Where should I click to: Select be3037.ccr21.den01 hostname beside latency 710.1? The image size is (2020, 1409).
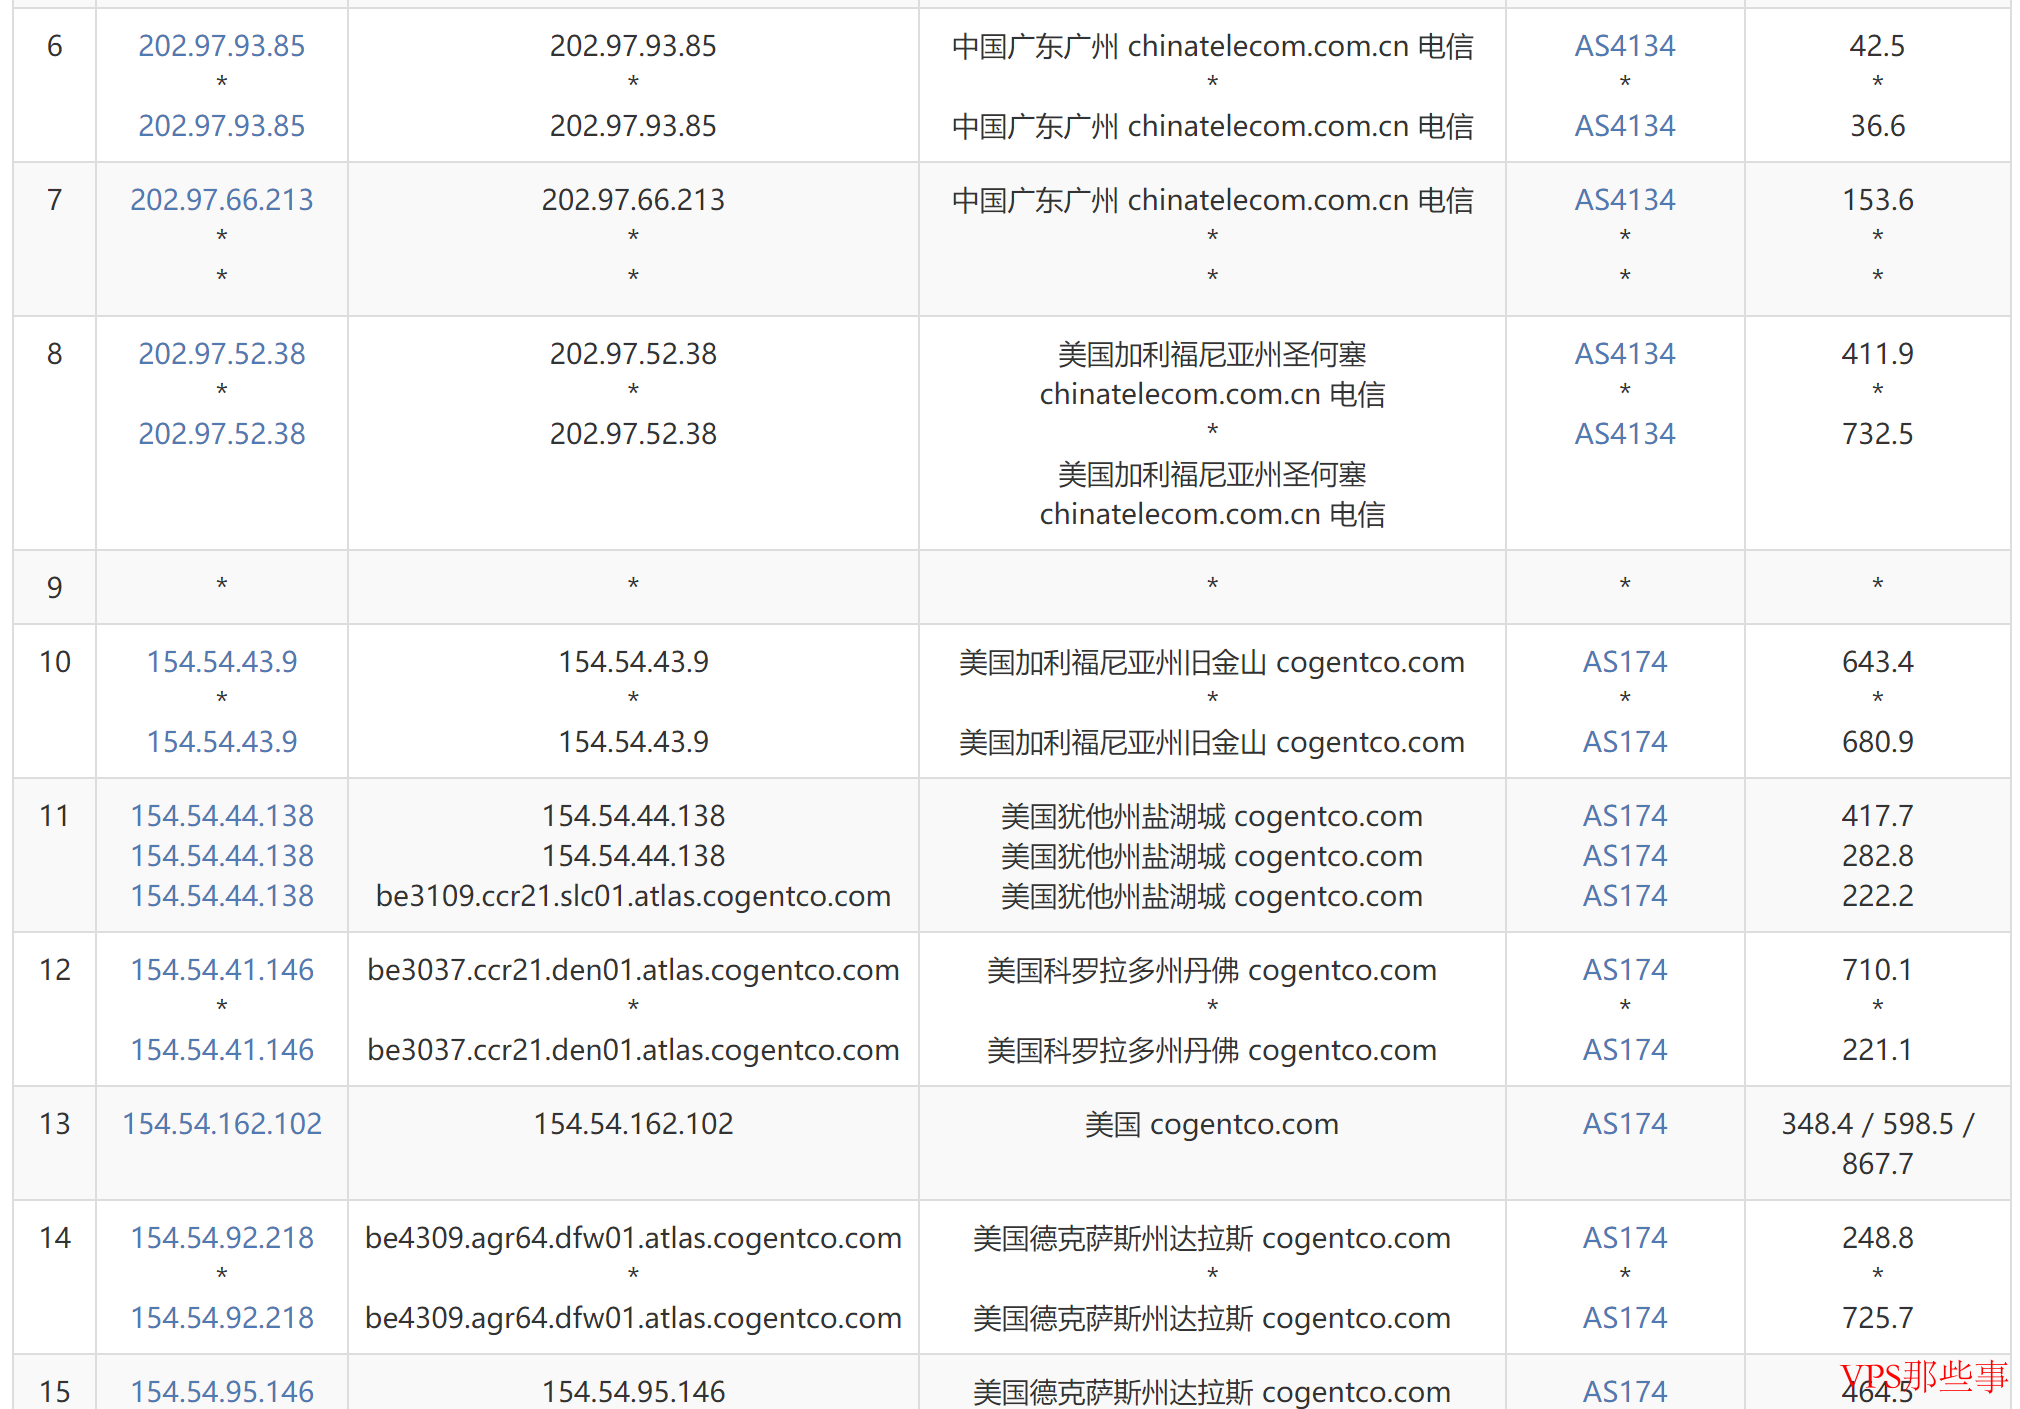click(x=633, y=970)
